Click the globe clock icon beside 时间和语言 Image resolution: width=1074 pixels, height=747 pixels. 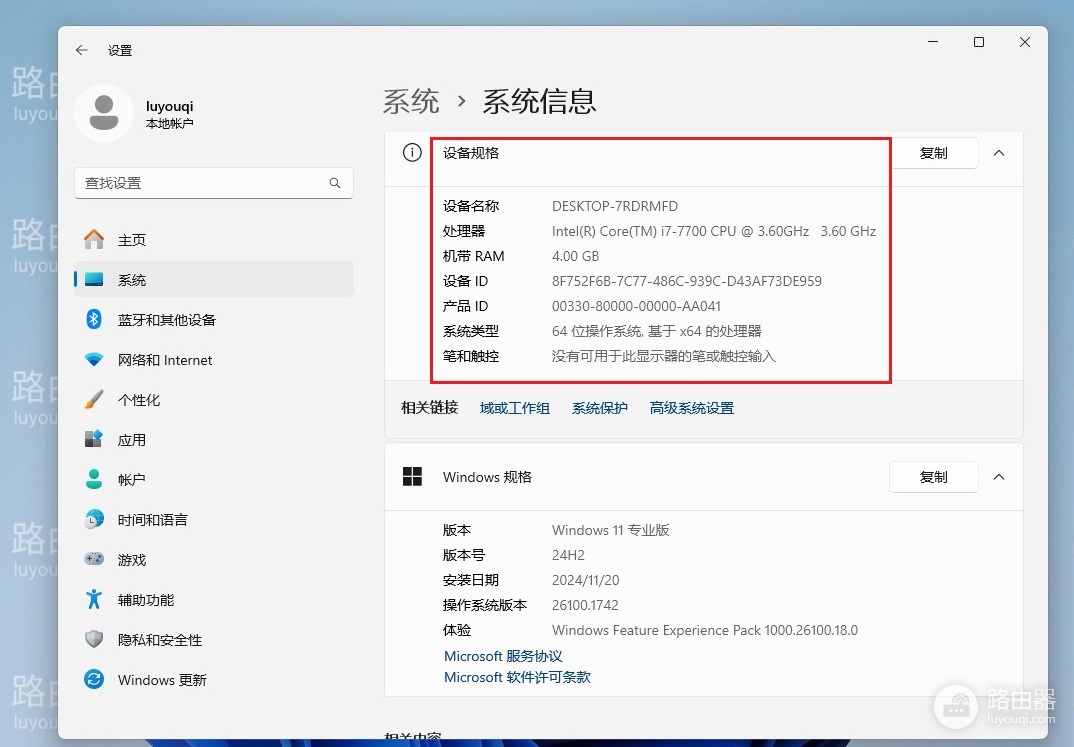pos(94,519)
